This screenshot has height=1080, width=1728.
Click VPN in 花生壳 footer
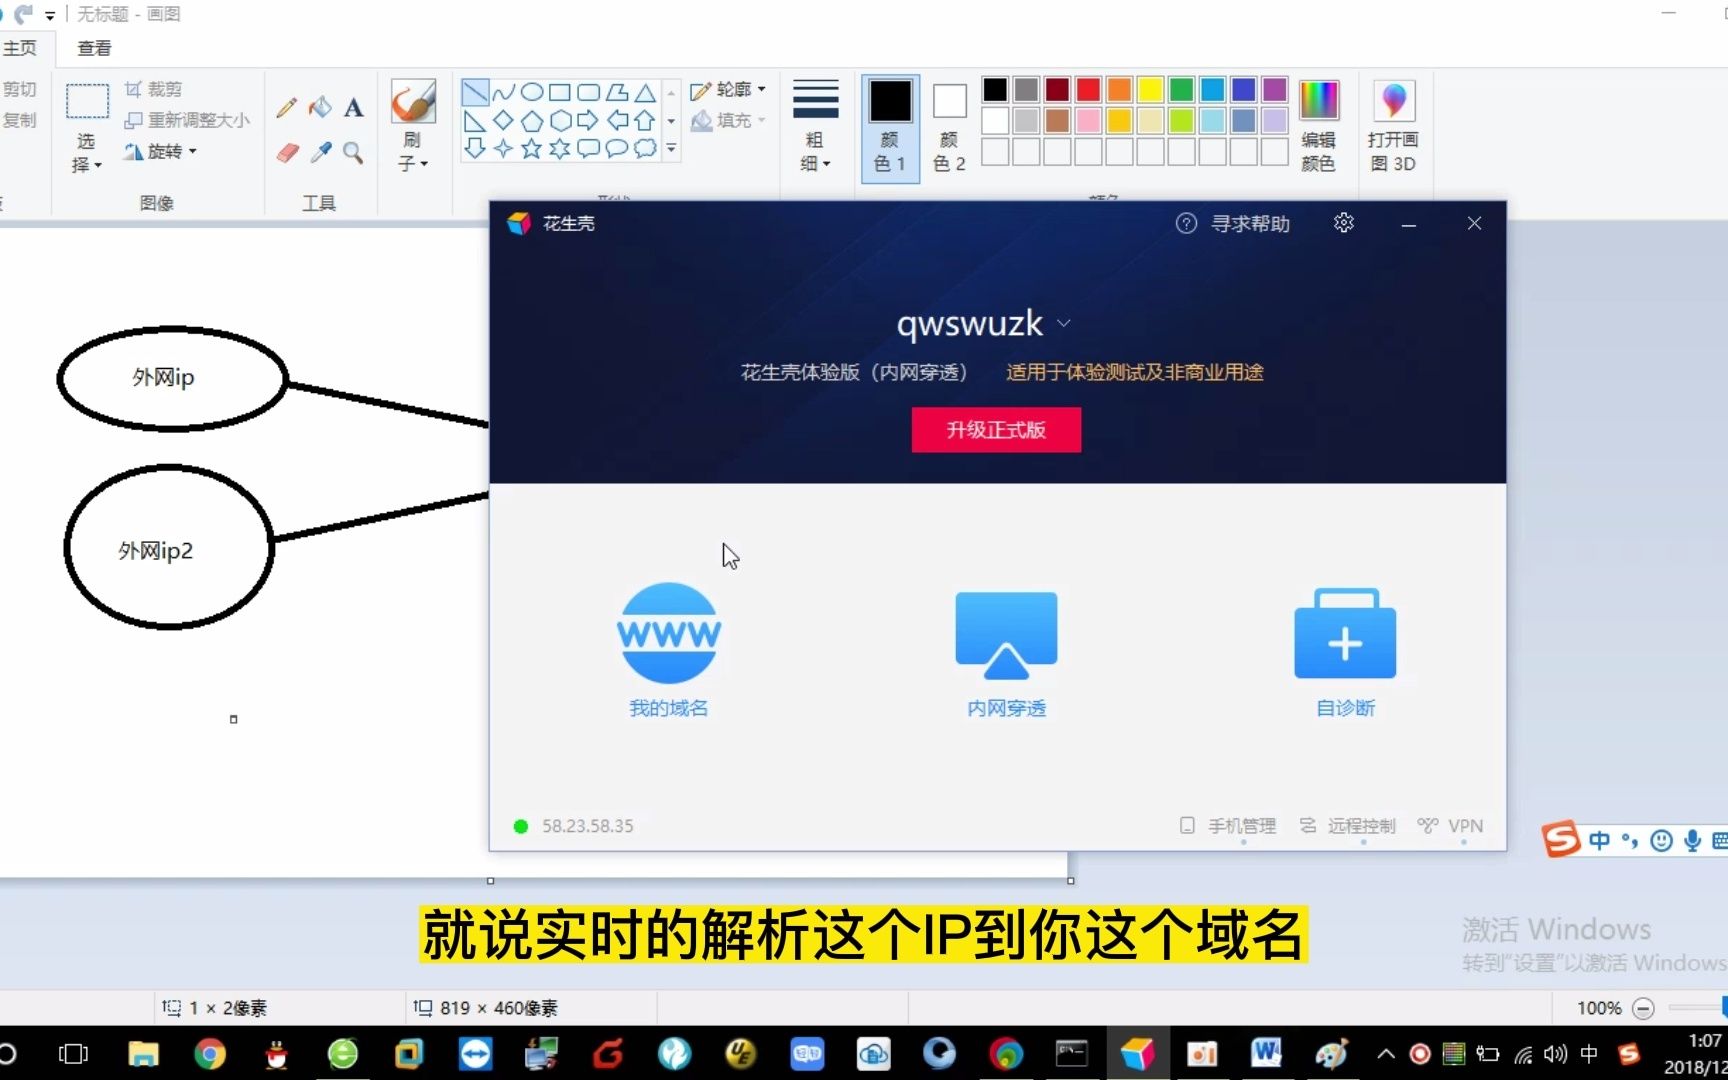(1450, 826)
